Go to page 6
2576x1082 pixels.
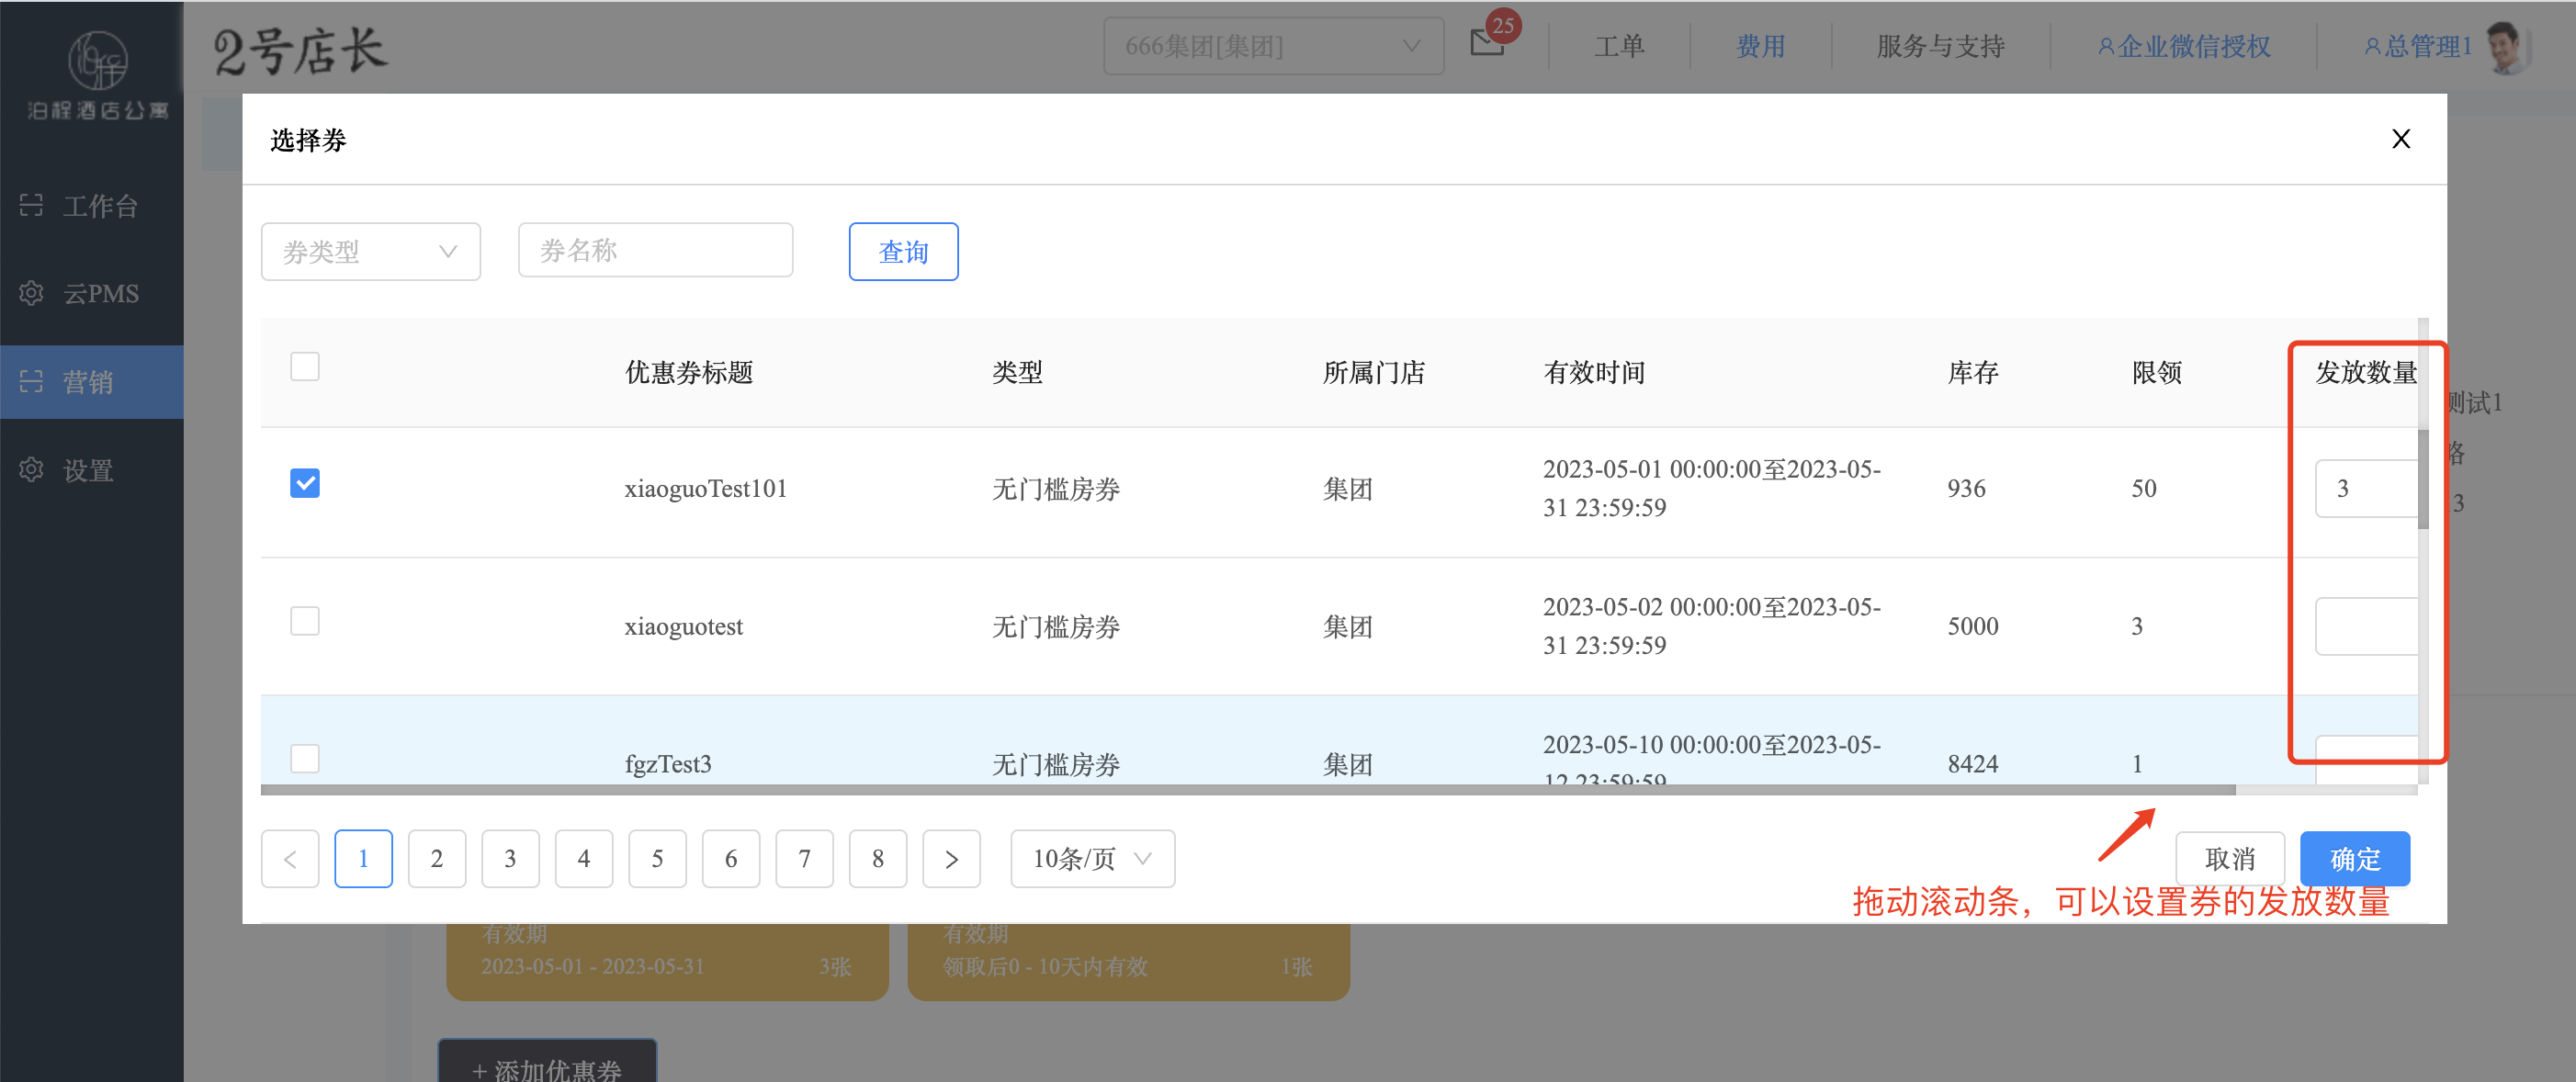(731, 859)
